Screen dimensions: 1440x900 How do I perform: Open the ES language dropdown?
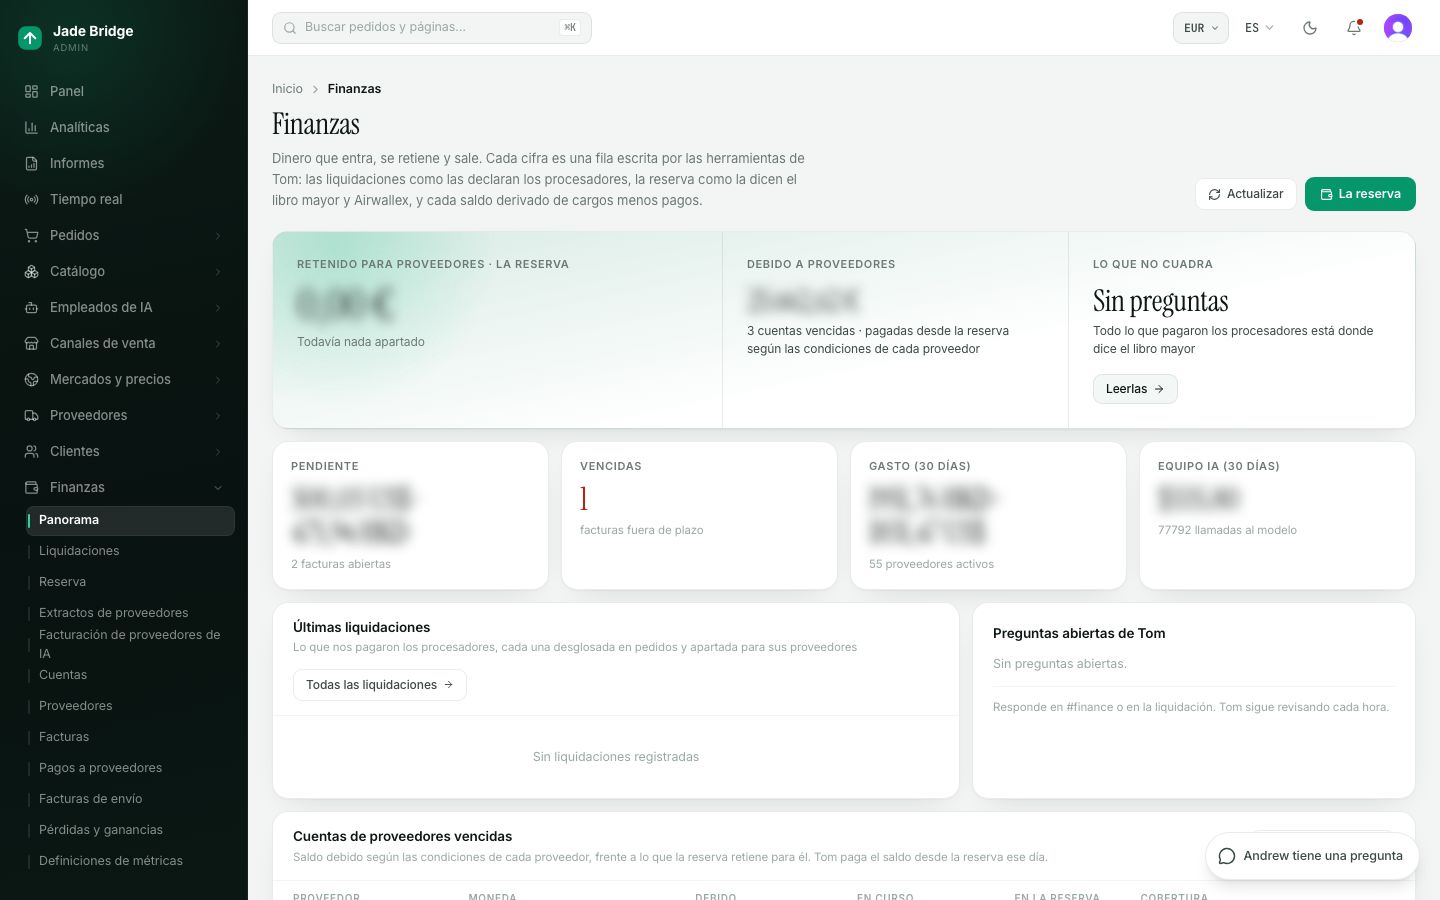(1259, 28)
